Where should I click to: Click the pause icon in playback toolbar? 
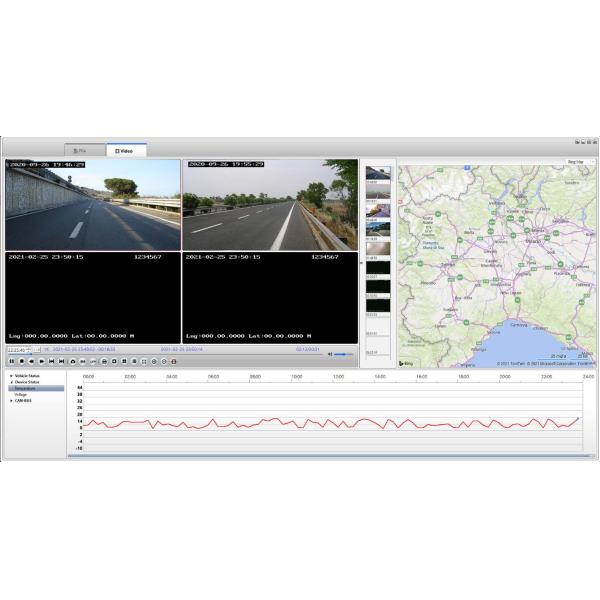point(12,361)
